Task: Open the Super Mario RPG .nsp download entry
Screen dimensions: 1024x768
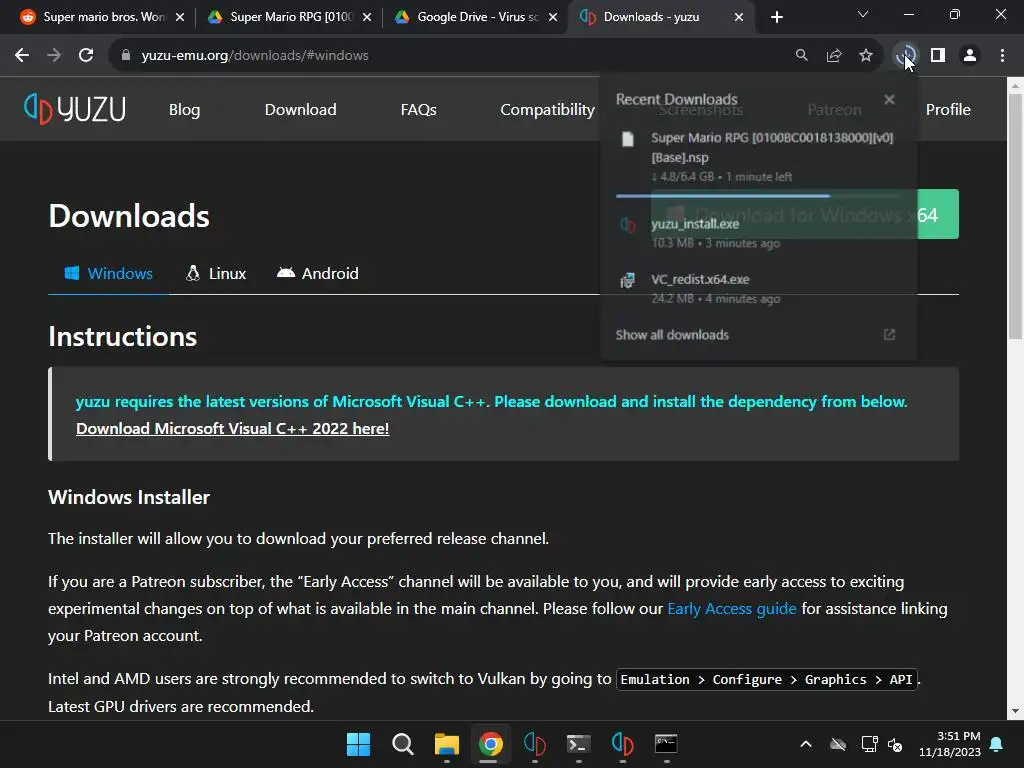Action: 758,157
